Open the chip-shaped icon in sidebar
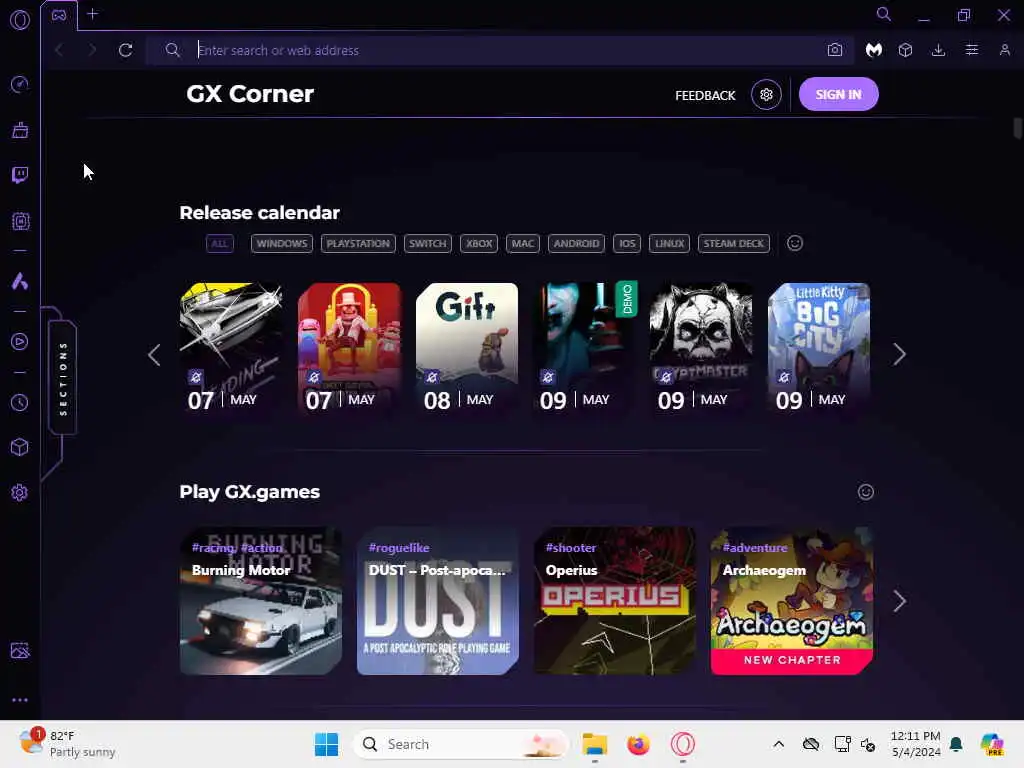The height and width of the screenshot is (768, 1024). click(x=20, y=221)
